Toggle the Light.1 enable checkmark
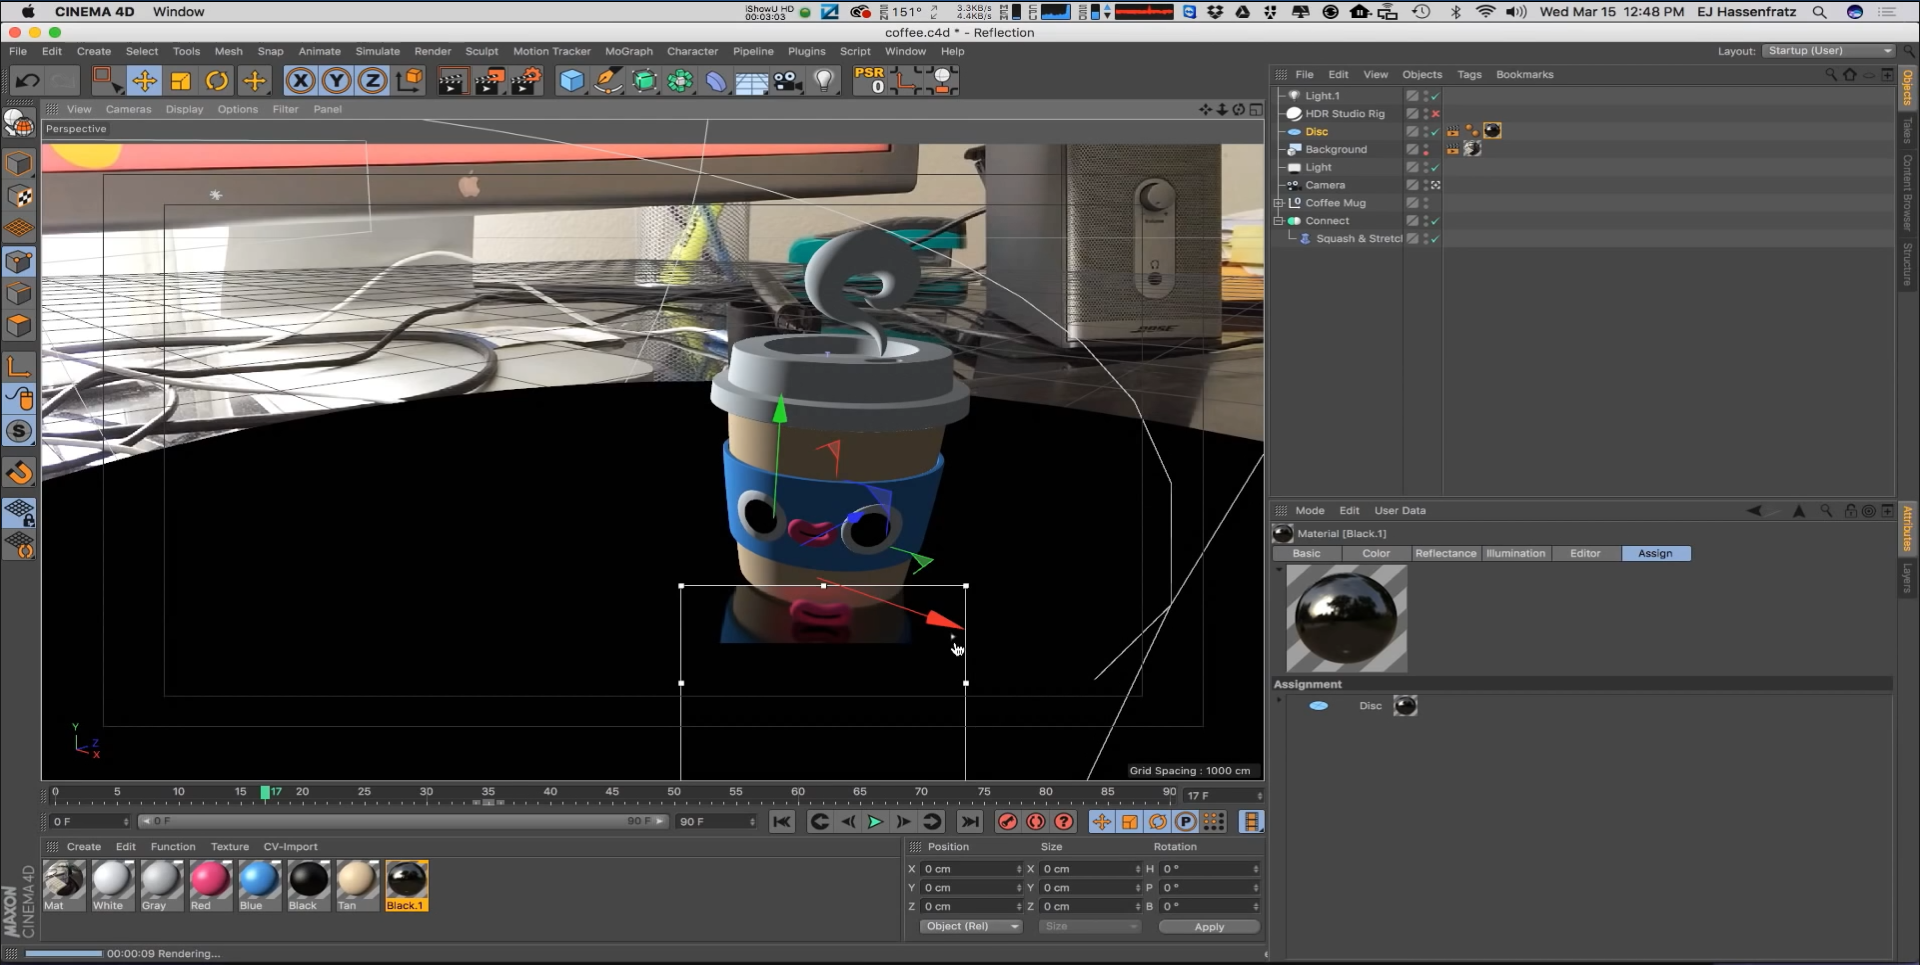This screenshot has width=1920, height=965. click(1435, 96)
